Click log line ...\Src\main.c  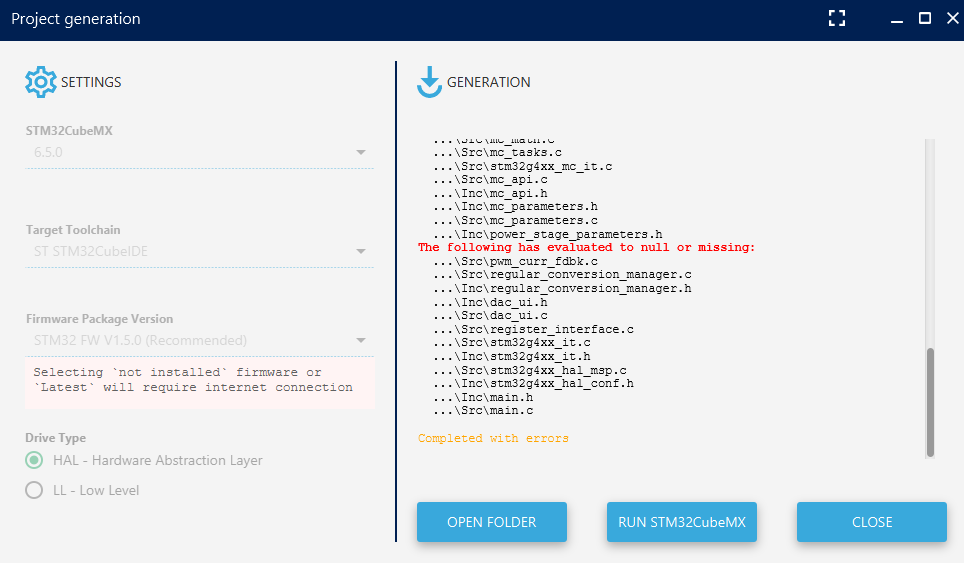tap(483, 411)
